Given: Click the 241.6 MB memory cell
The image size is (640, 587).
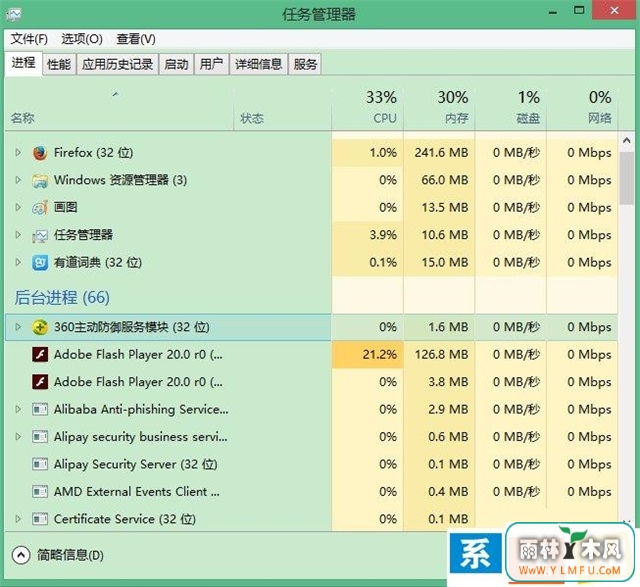Looking at the screenshot, I should coord(439,153).
